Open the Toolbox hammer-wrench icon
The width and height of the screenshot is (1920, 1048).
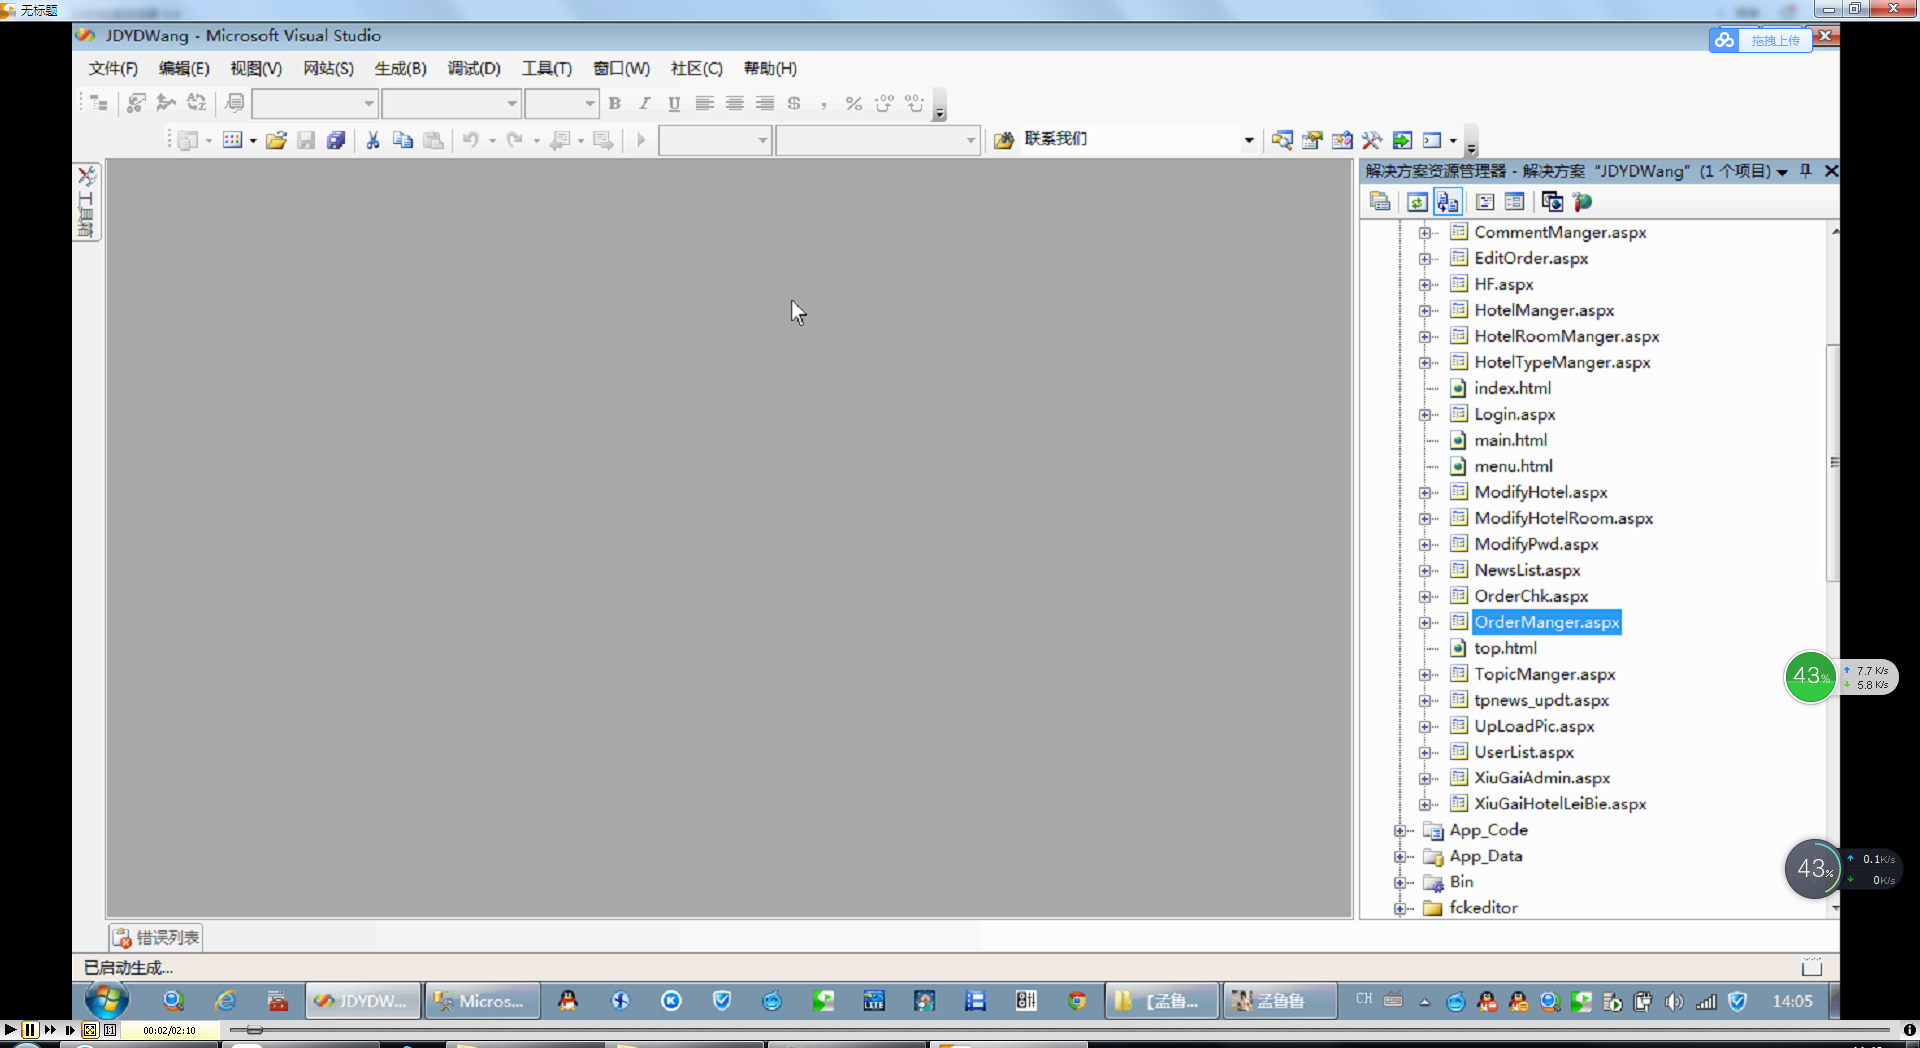click(1372, 140)
